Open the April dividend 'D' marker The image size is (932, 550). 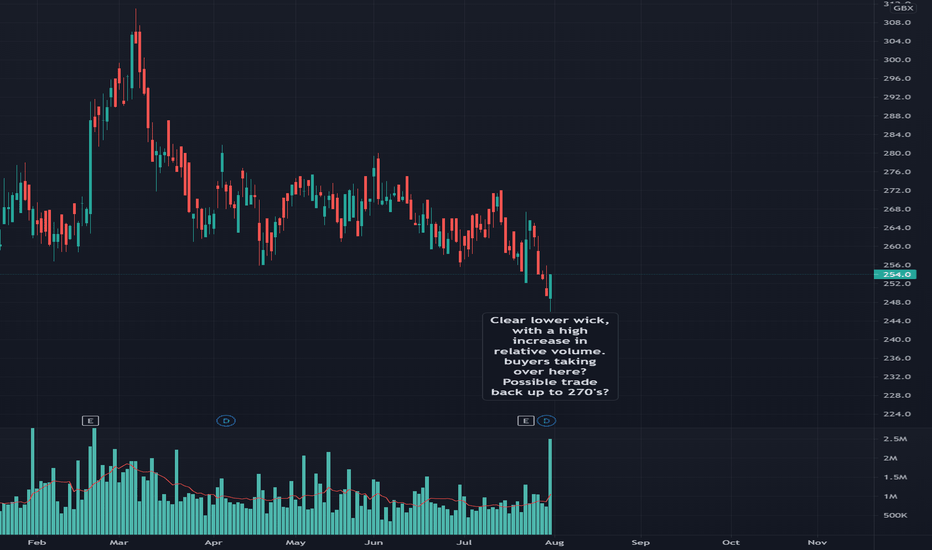226,421
